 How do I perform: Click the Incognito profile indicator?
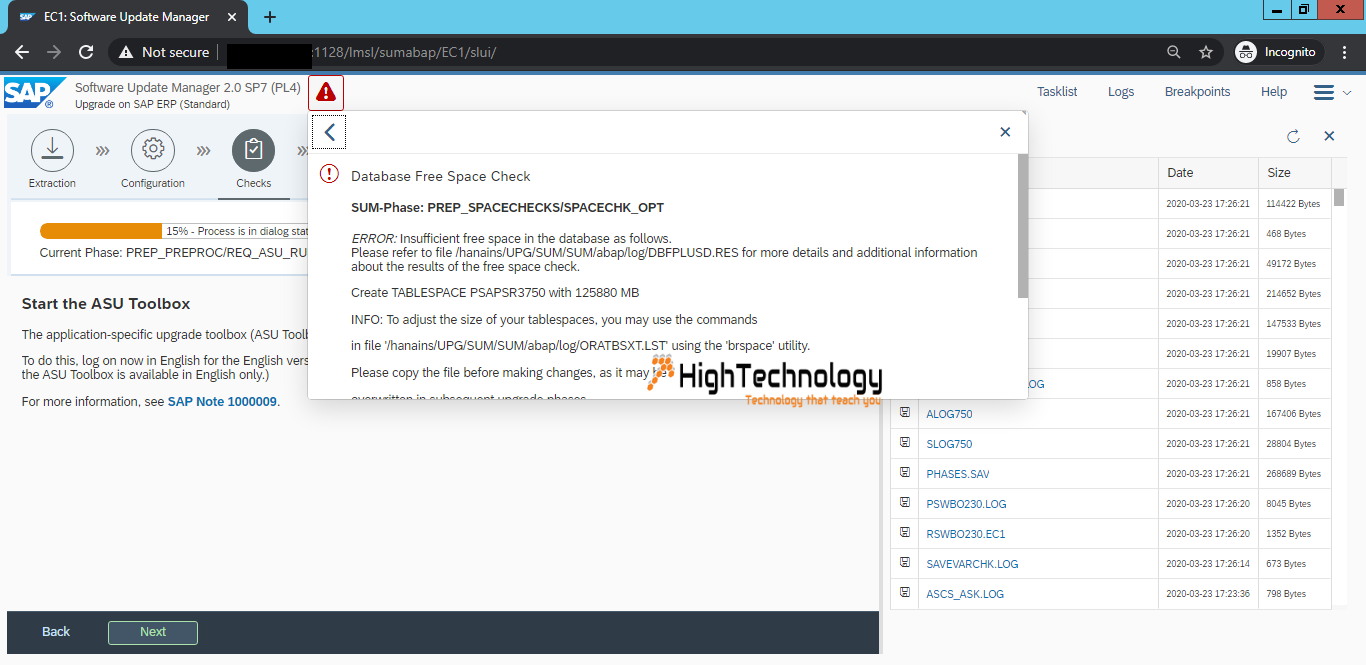click(1278, 52)
